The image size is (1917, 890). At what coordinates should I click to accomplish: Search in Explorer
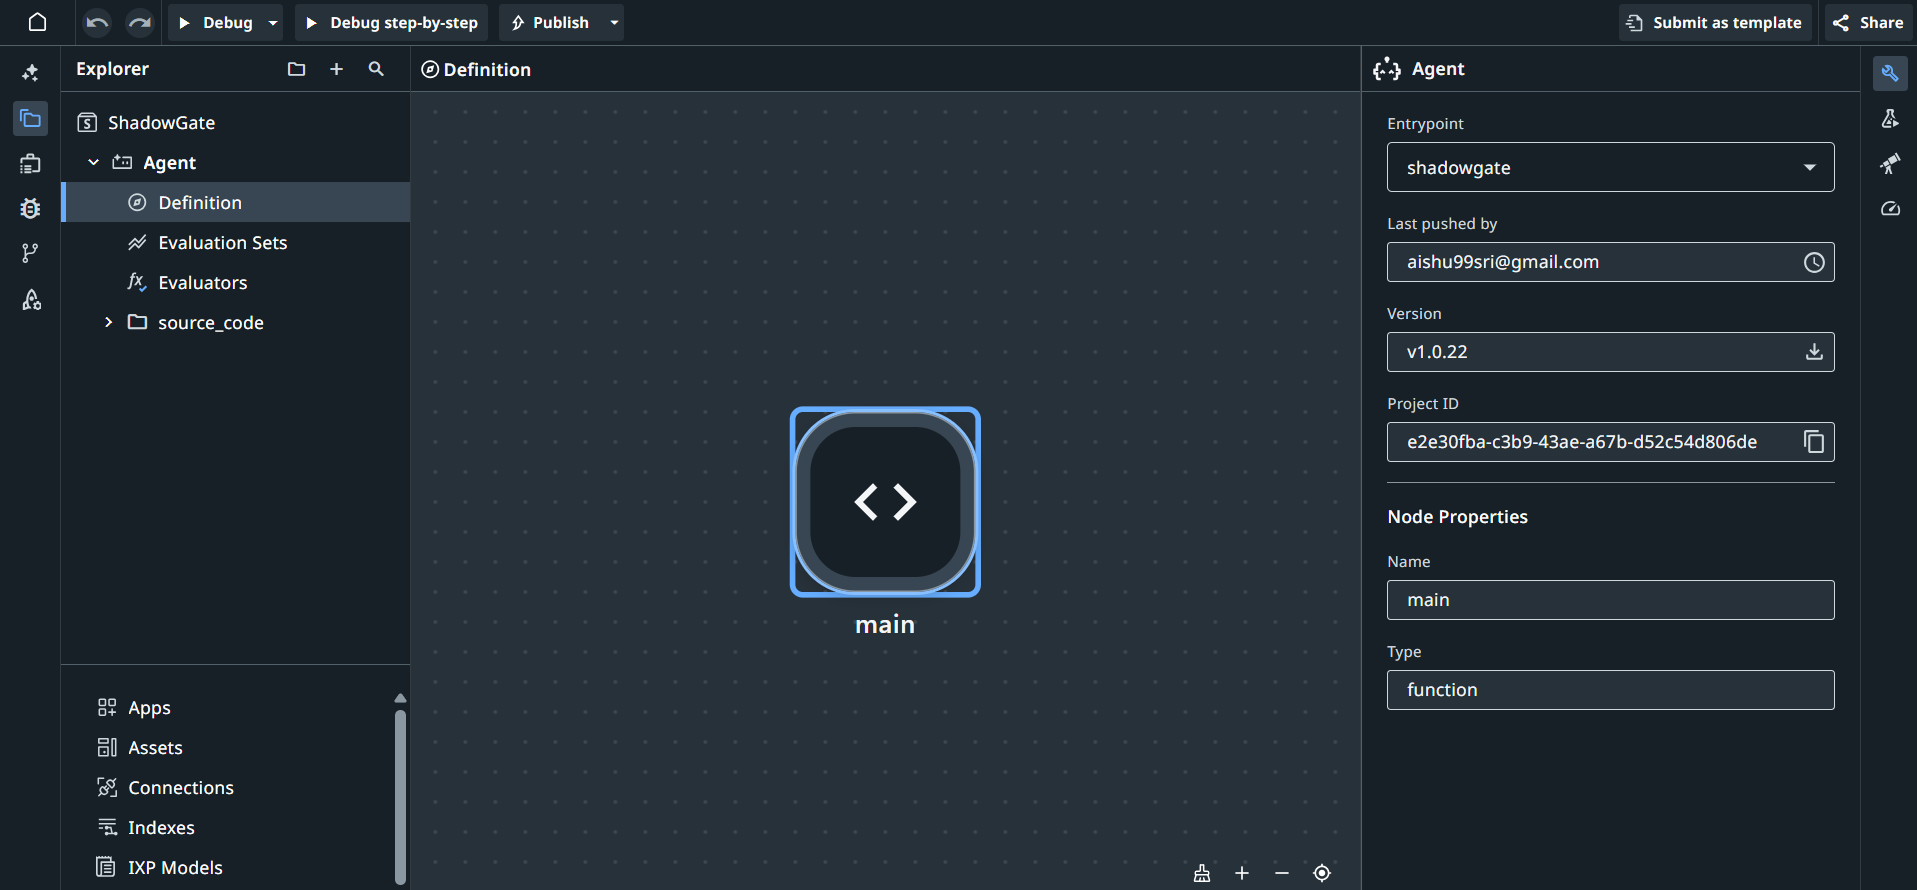376,69
